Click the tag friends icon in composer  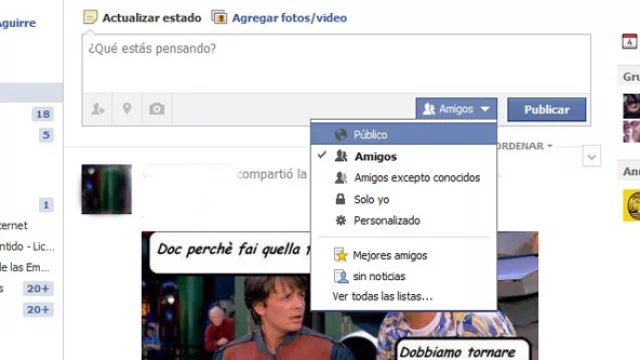tap(98, 109)
